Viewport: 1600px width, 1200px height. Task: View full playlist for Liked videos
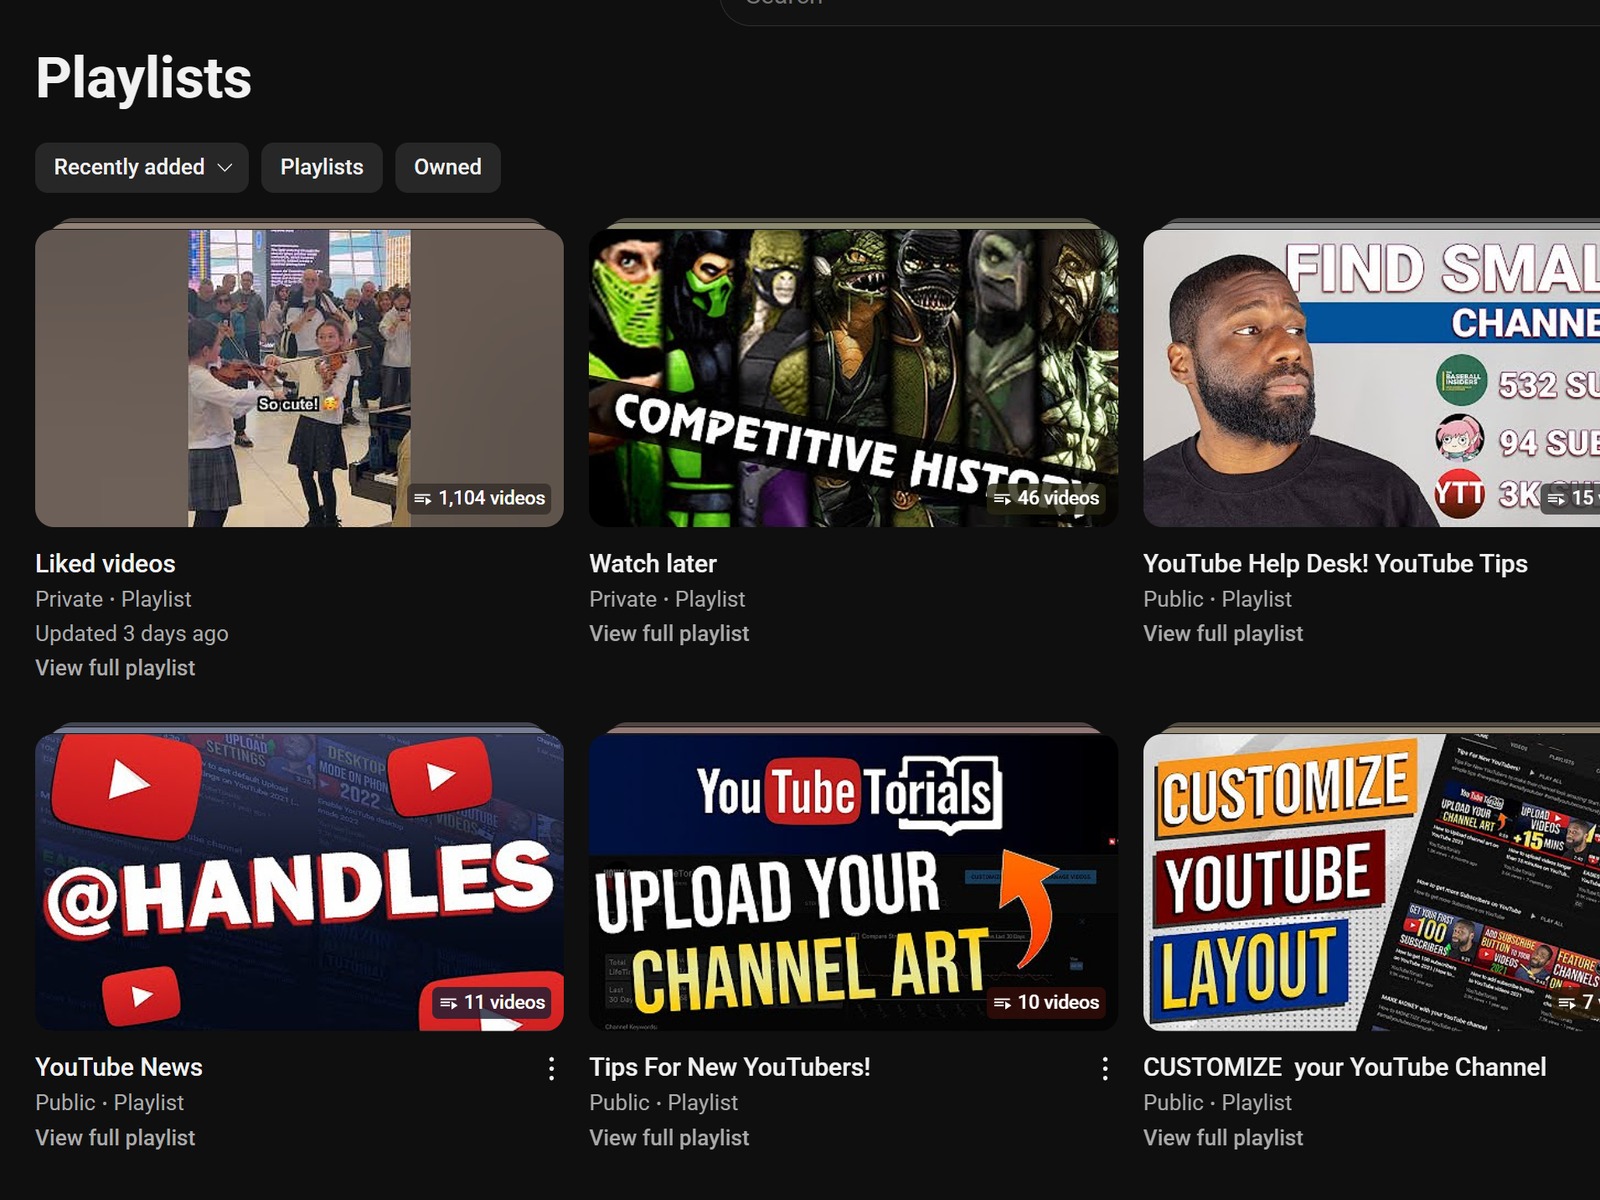(x=115, y=668)
